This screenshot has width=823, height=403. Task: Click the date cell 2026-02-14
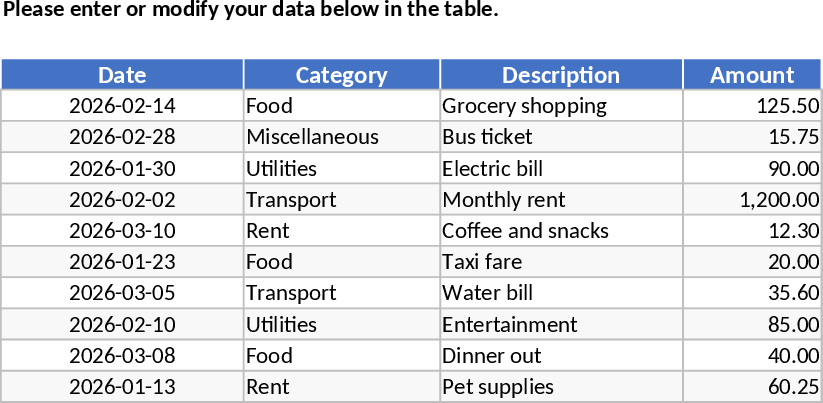(122, 106)
